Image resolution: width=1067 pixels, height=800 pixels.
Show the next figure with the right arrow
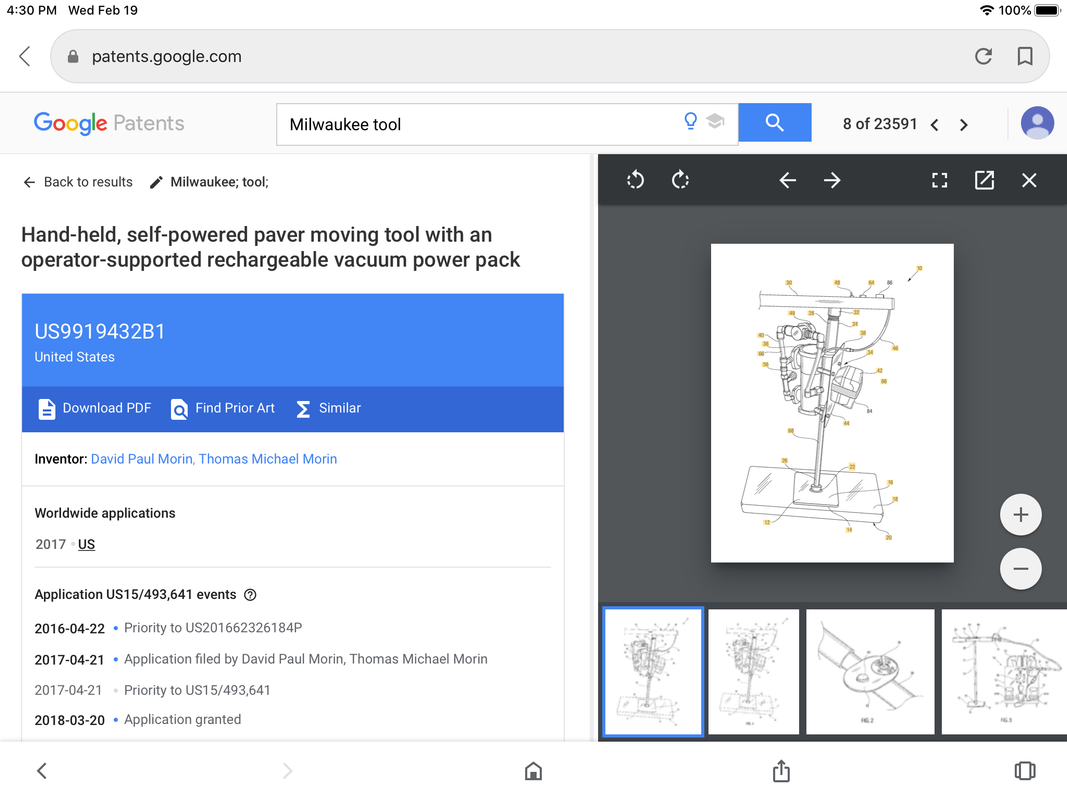coord(832,180)
